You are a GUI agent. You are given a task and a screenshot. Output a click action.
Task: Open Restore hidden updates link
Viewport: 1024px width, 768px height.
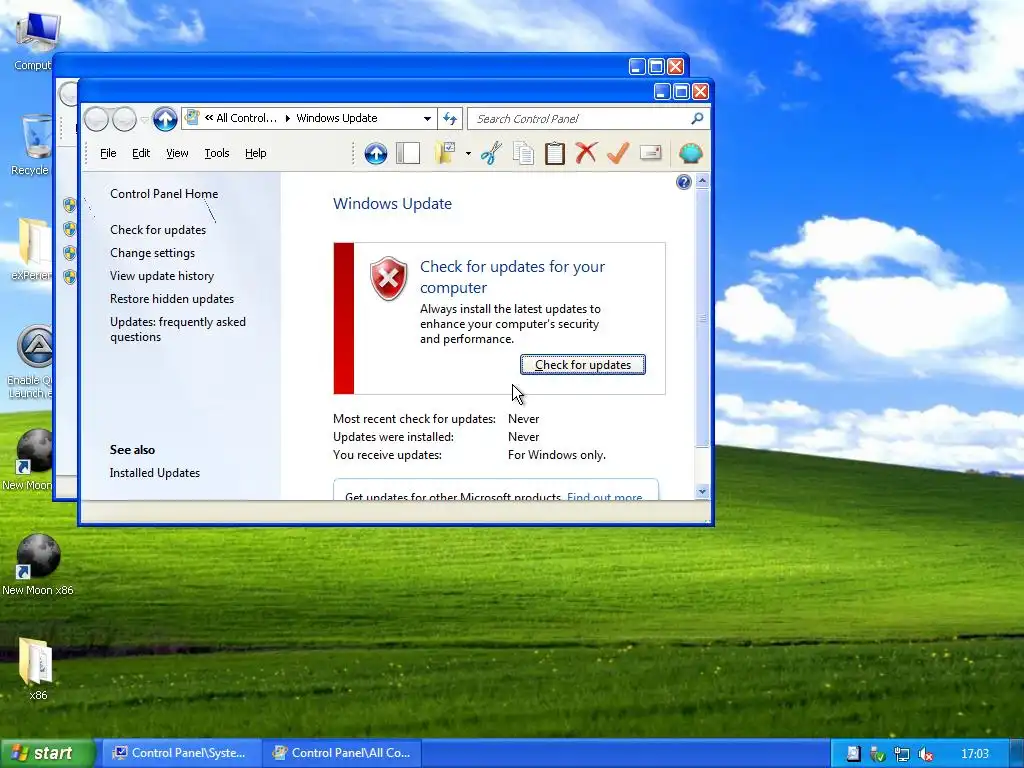[x=172, y=298]
